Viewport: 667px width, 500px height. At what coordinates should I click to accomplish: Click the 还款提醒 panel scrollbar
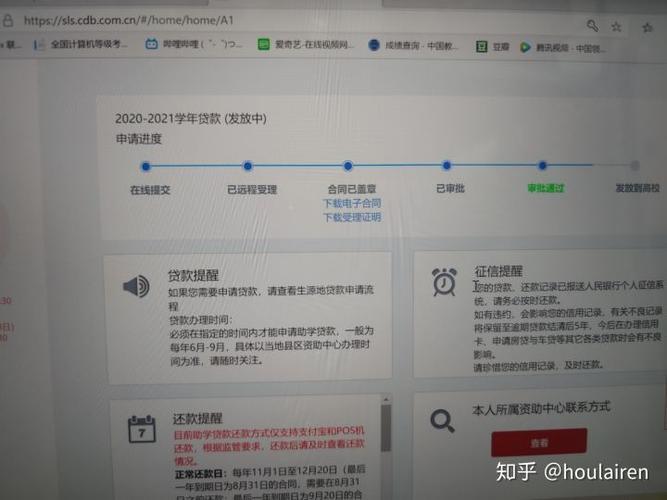click(x=386, y=428)
